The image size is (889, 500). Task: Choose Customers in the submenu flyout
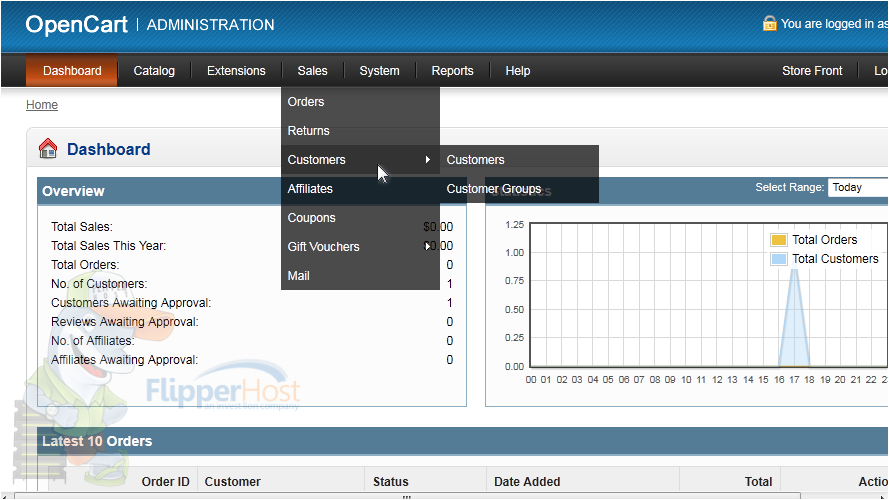[x=519, y=160]
